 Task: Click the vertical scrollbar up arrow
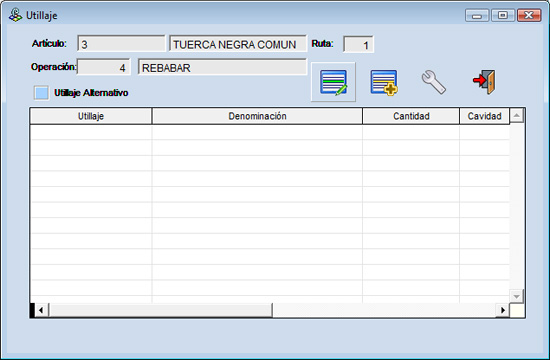coord(517,115)
